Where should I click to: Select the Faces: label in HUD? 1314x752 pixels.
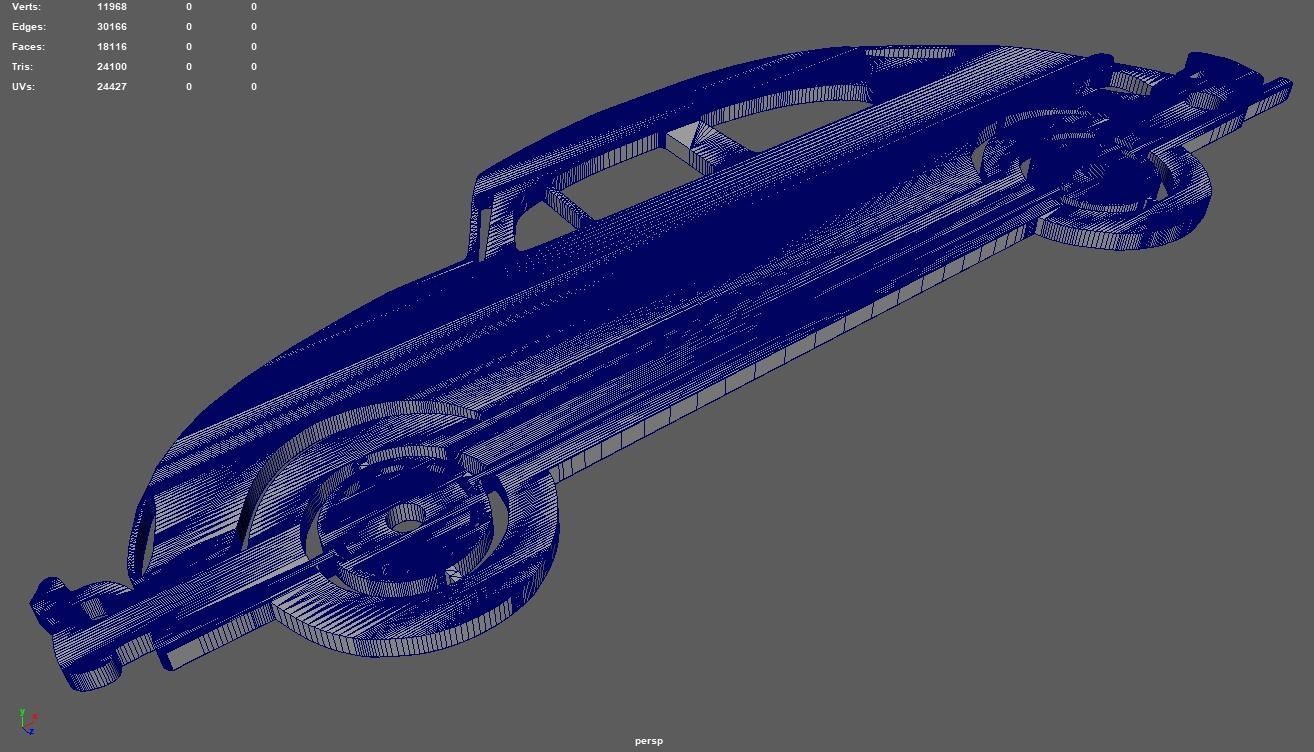[28, 46]
